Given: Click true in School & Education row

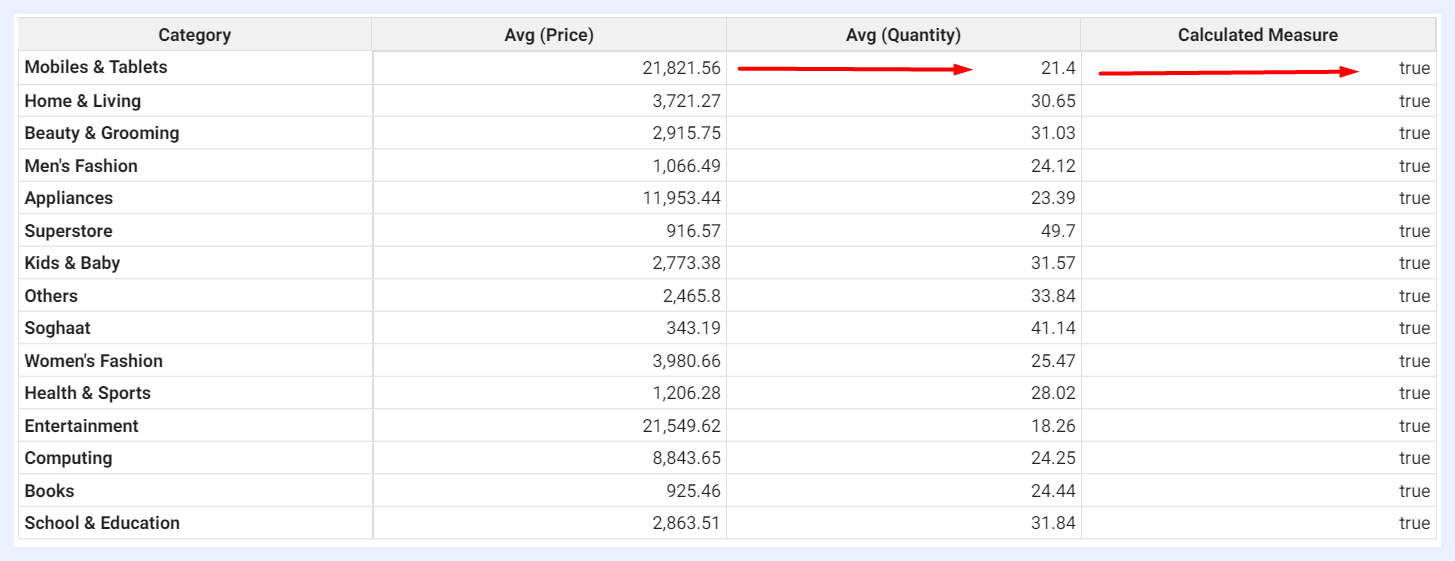Looking at the screenshot, I should pyautogui.click(x=1415, y=523).
